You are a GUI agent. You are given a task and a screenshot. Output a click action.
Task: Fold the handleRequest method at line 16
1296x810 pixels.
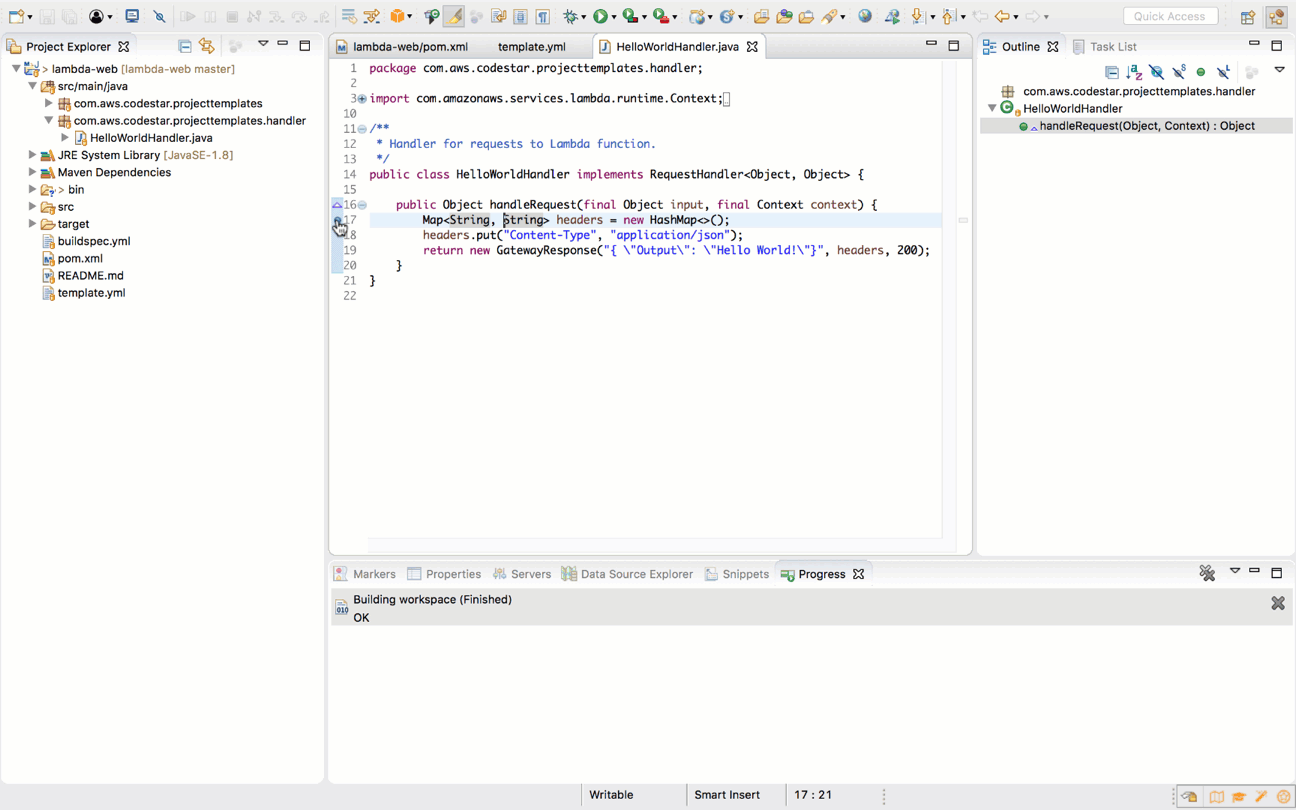click(x=362, y=205)
